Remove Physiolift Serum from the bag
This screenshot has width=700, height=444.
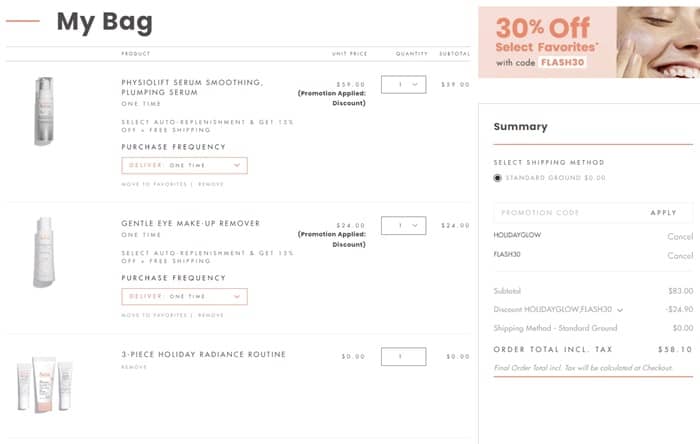(x=211, y=184)
